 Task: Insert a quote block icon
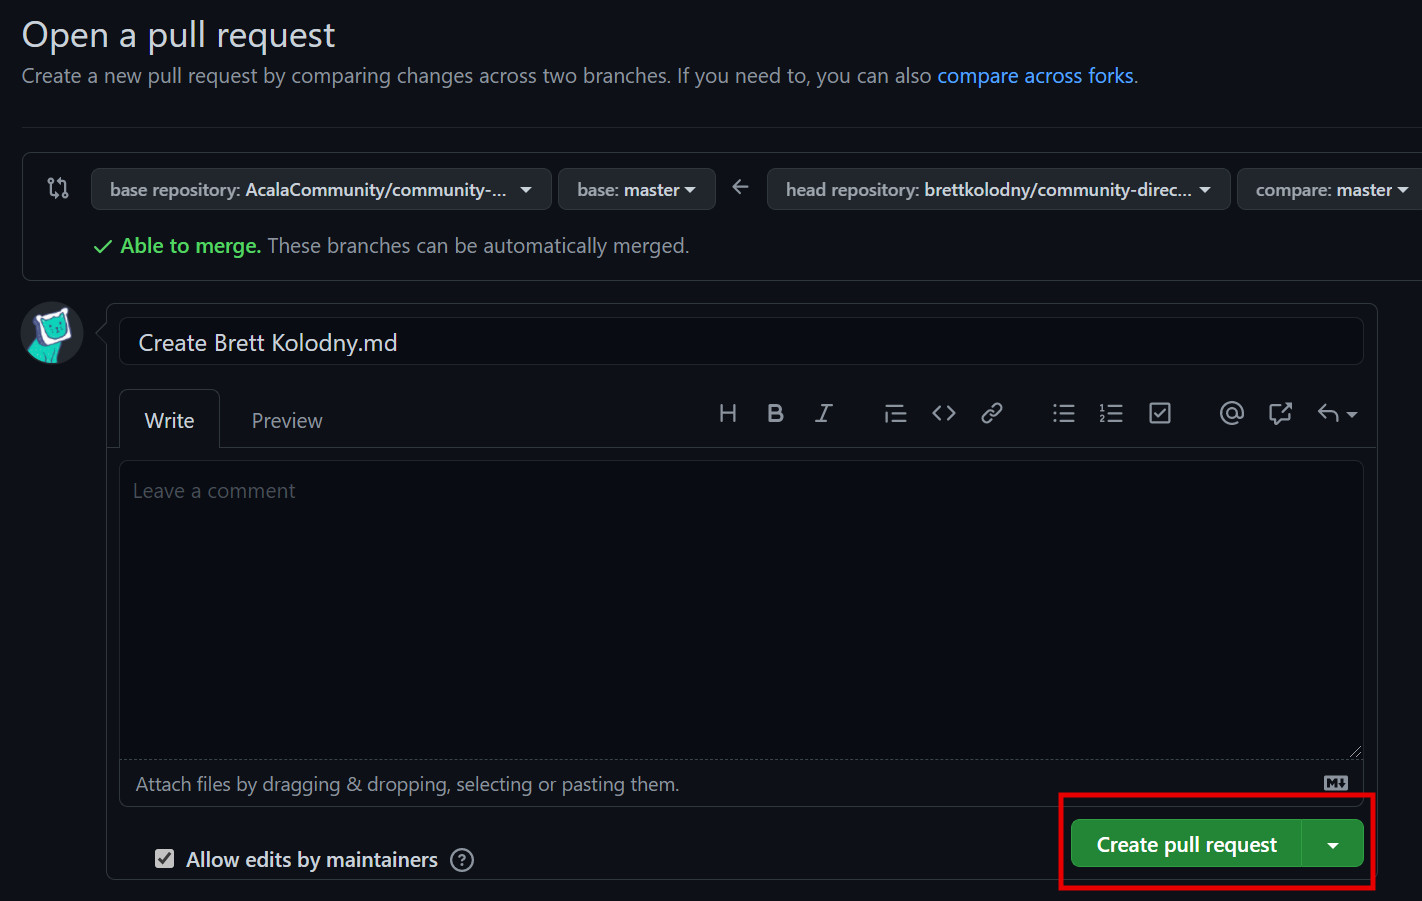coord(895,413)
